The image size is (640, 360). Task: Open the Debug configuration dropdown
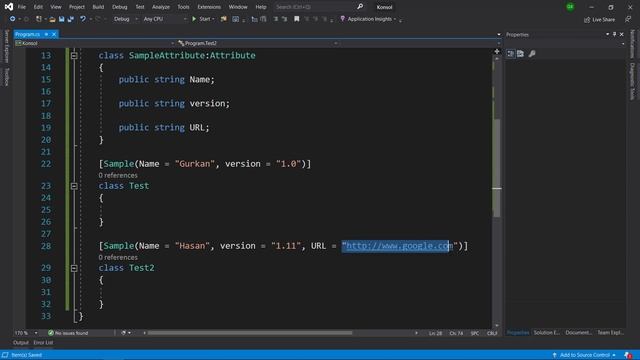point(125,19)
